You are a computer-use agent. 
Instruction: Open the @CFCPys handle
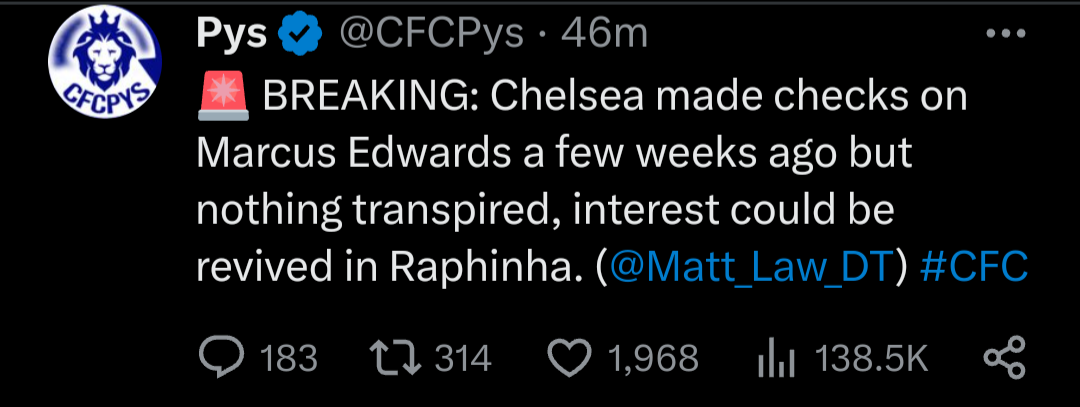pos(432,35)
